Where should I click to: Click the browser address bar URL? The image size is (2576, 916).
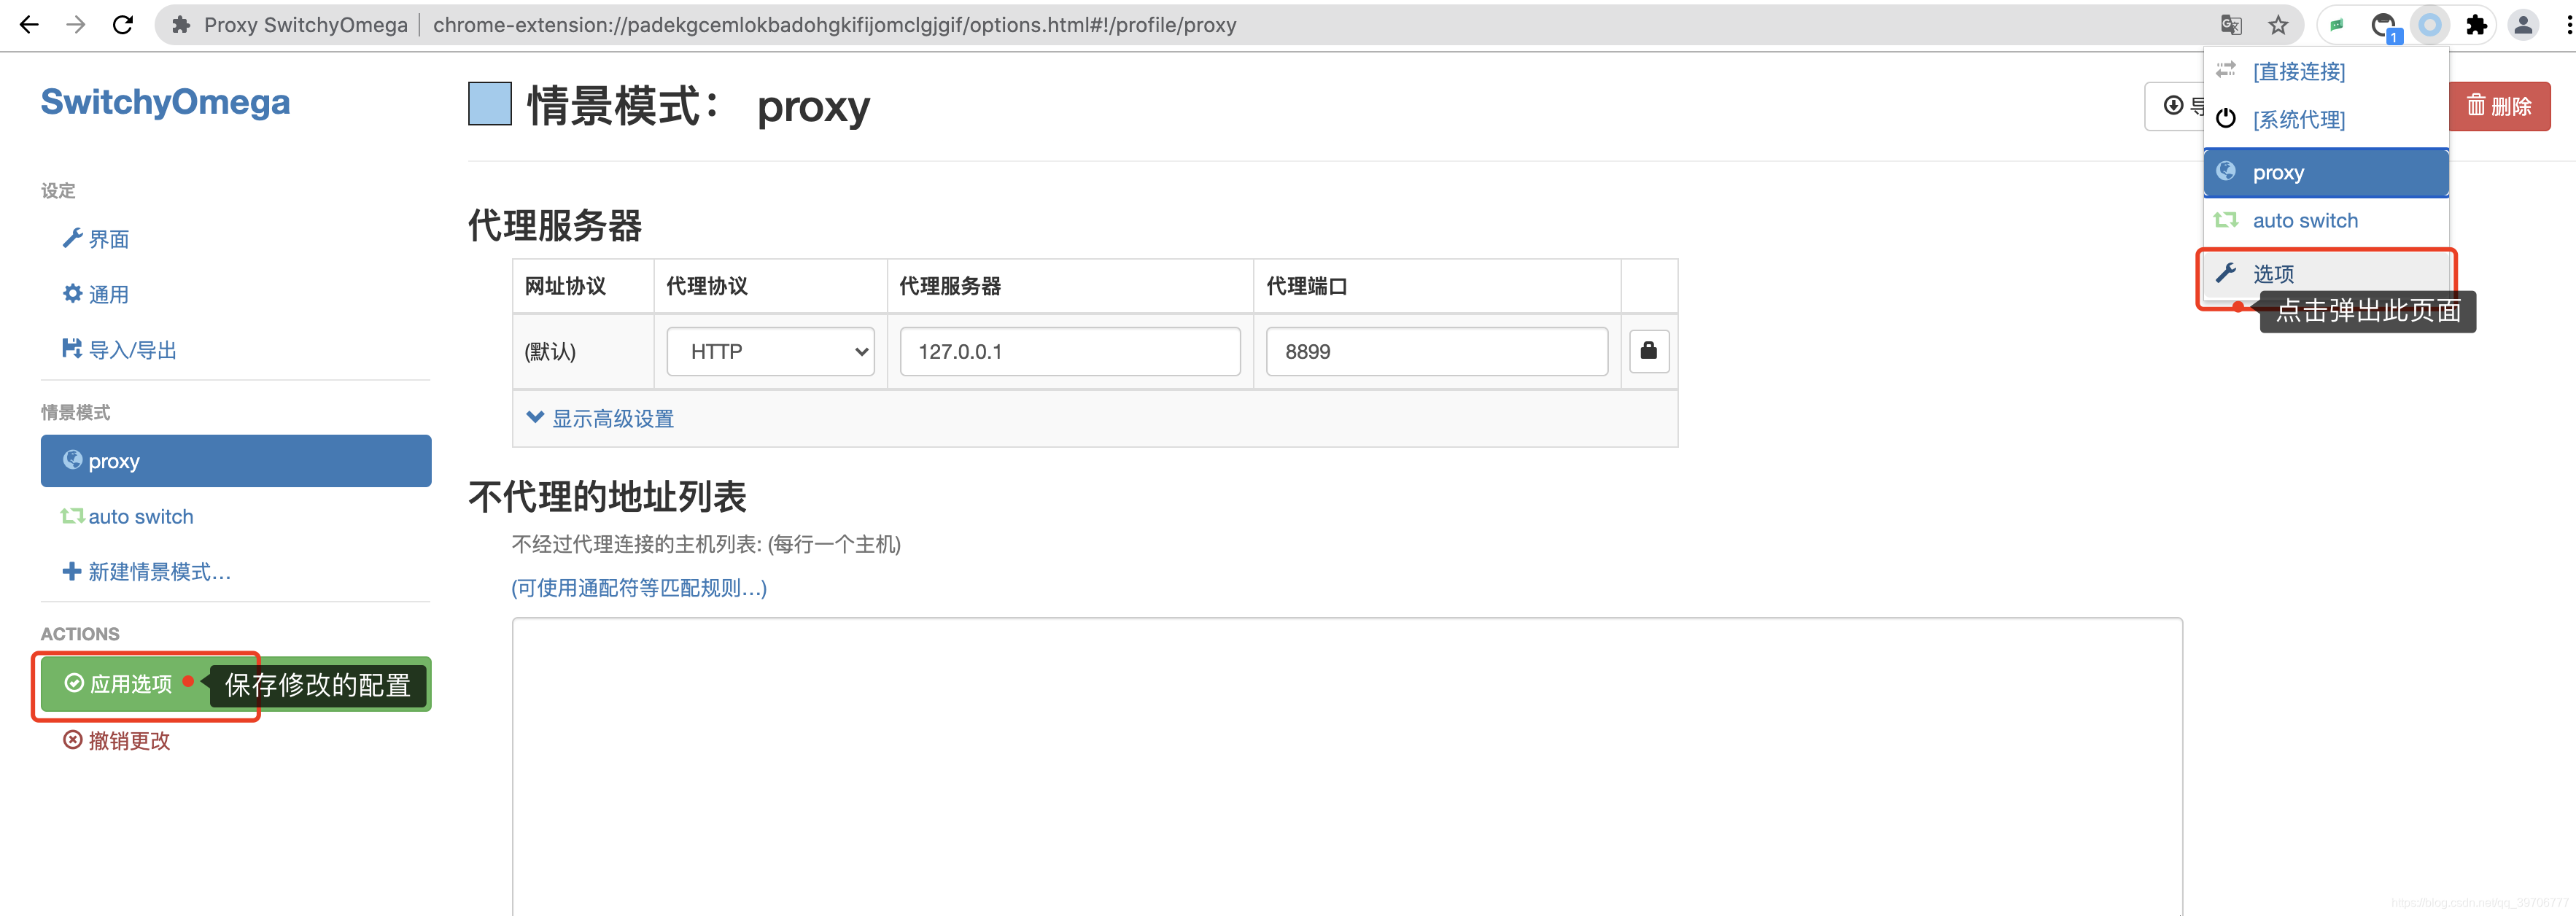(x=834, y=25)
